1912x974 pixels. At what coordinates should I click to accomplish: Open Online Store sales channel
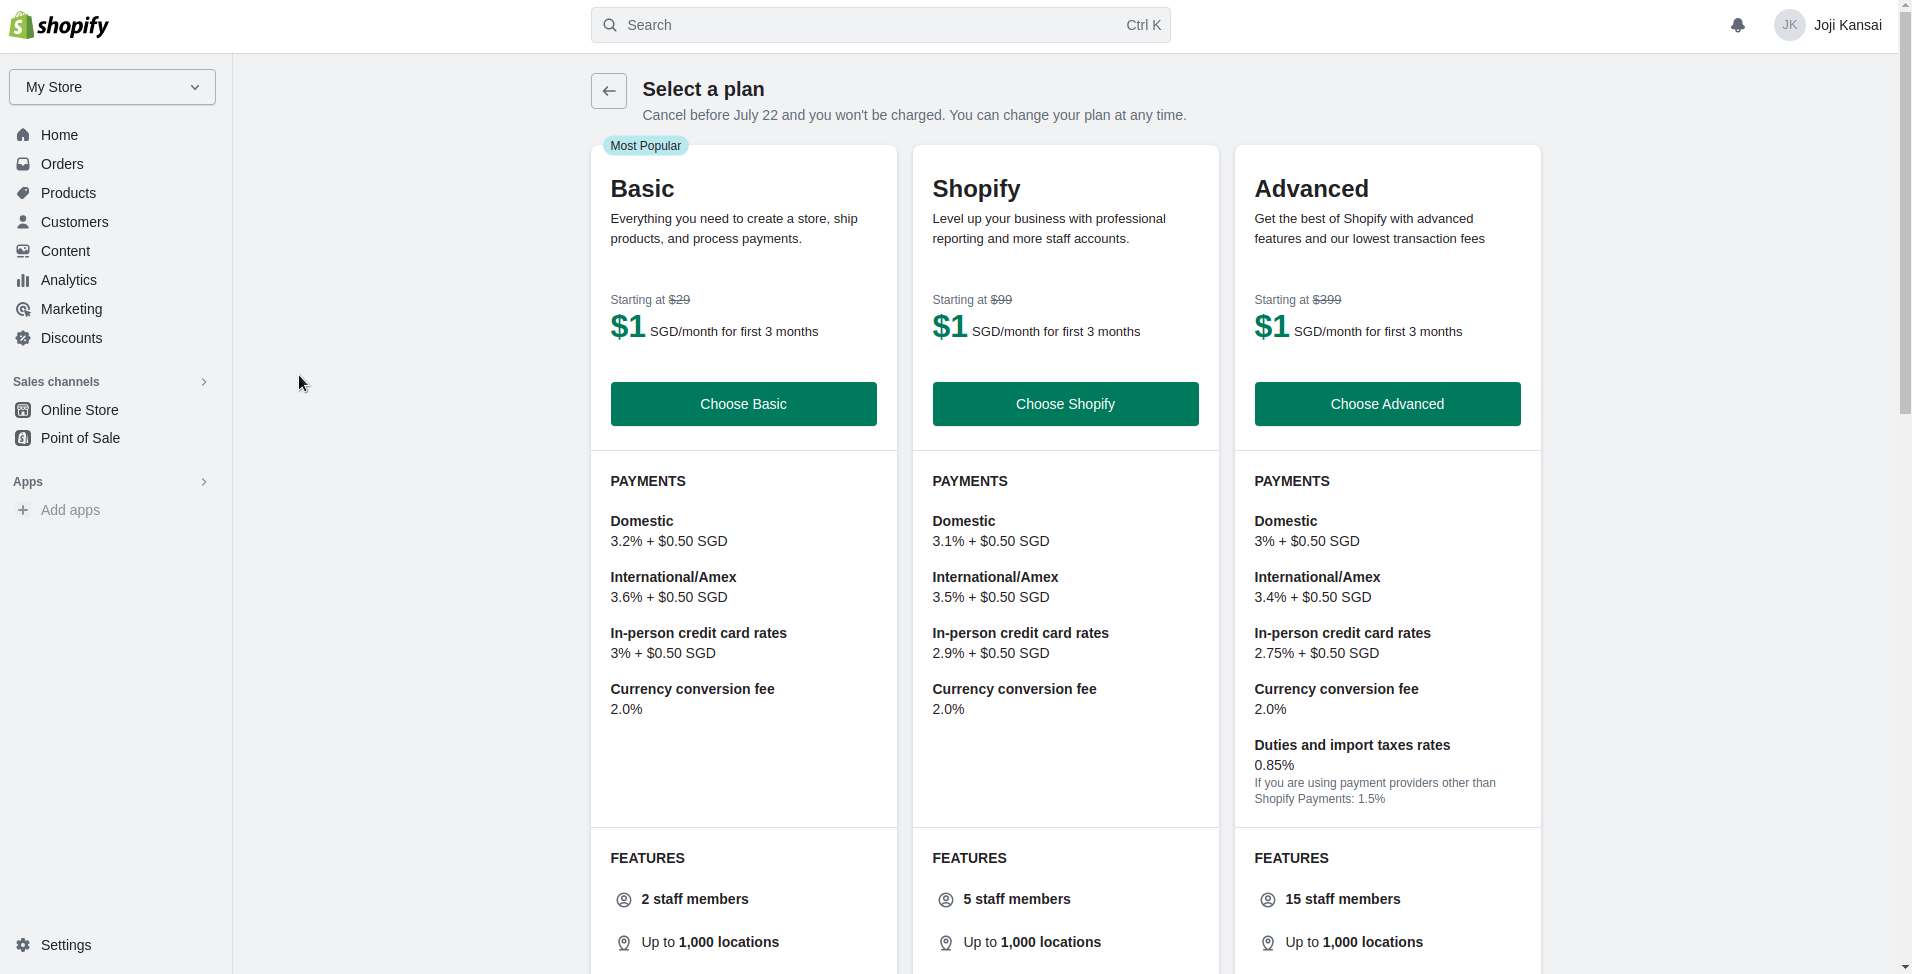coord(79,410)
